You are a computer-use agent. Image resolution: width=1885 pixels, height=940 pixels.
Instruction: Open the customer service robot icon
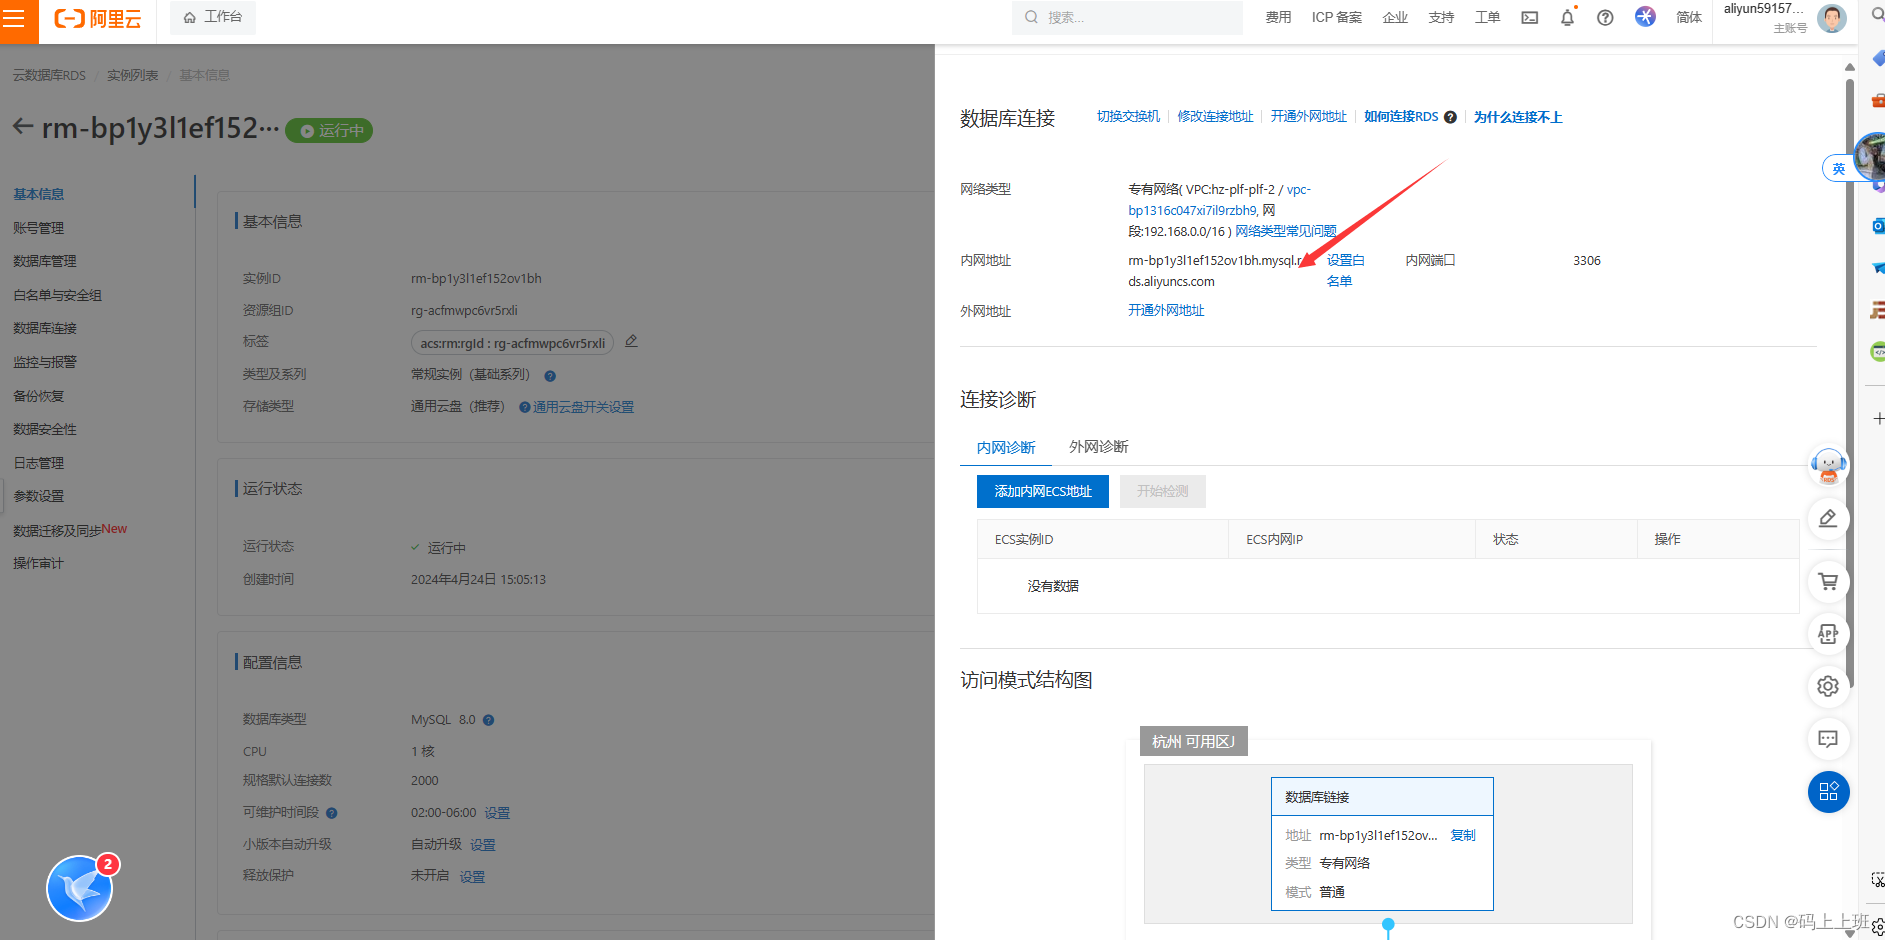pos(1828,466)
